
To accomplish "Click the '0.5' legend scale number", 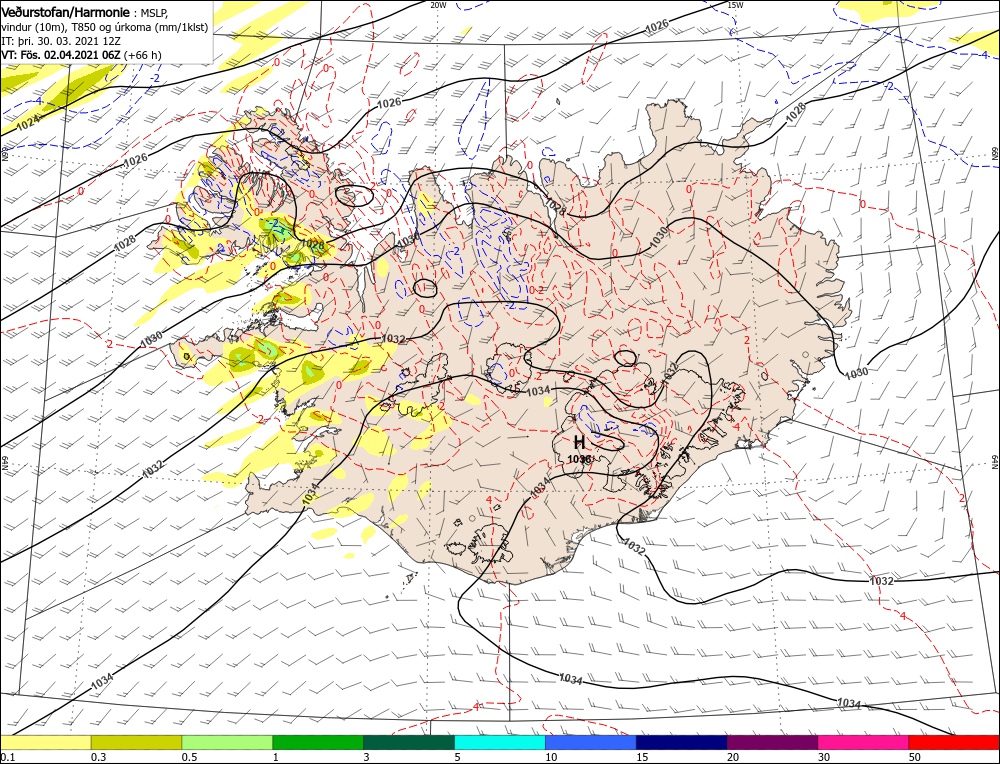I will click(x=189, y=756).
